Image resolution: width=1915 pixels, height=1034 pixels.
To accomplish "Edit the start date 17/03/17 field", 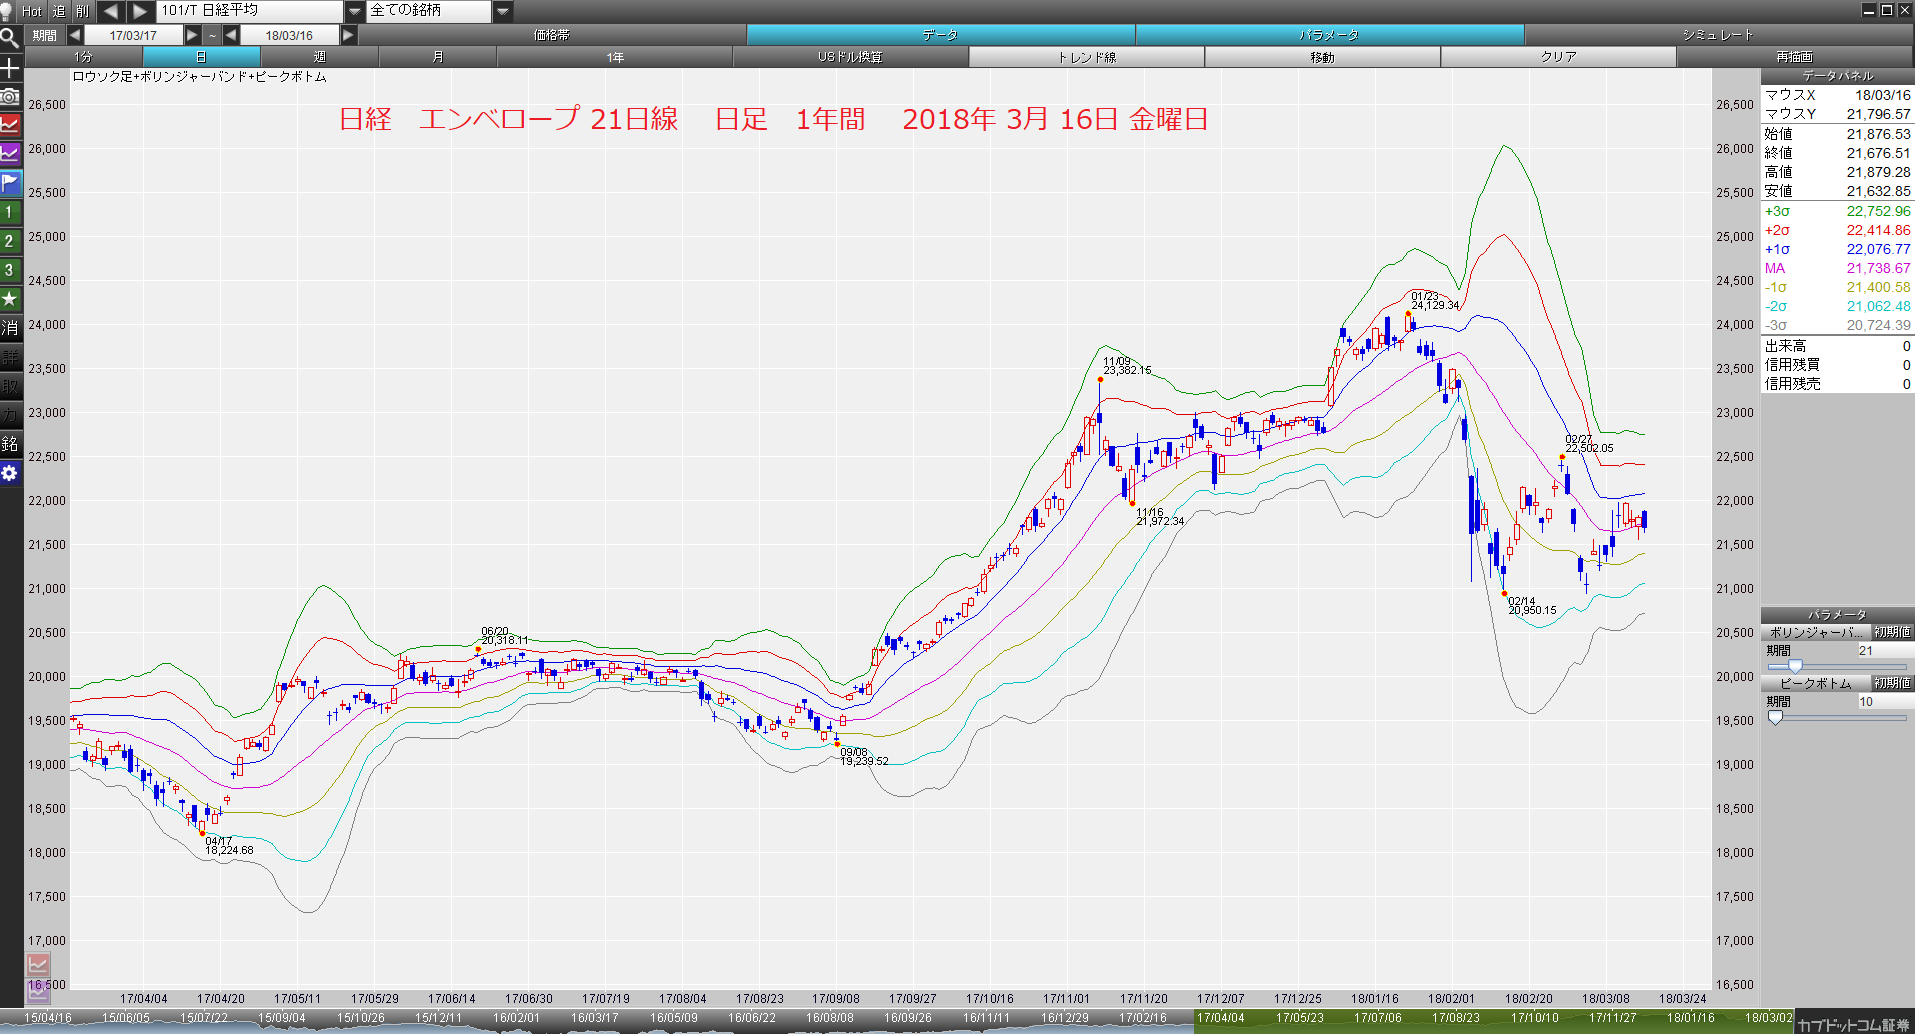I will [134, 35].
